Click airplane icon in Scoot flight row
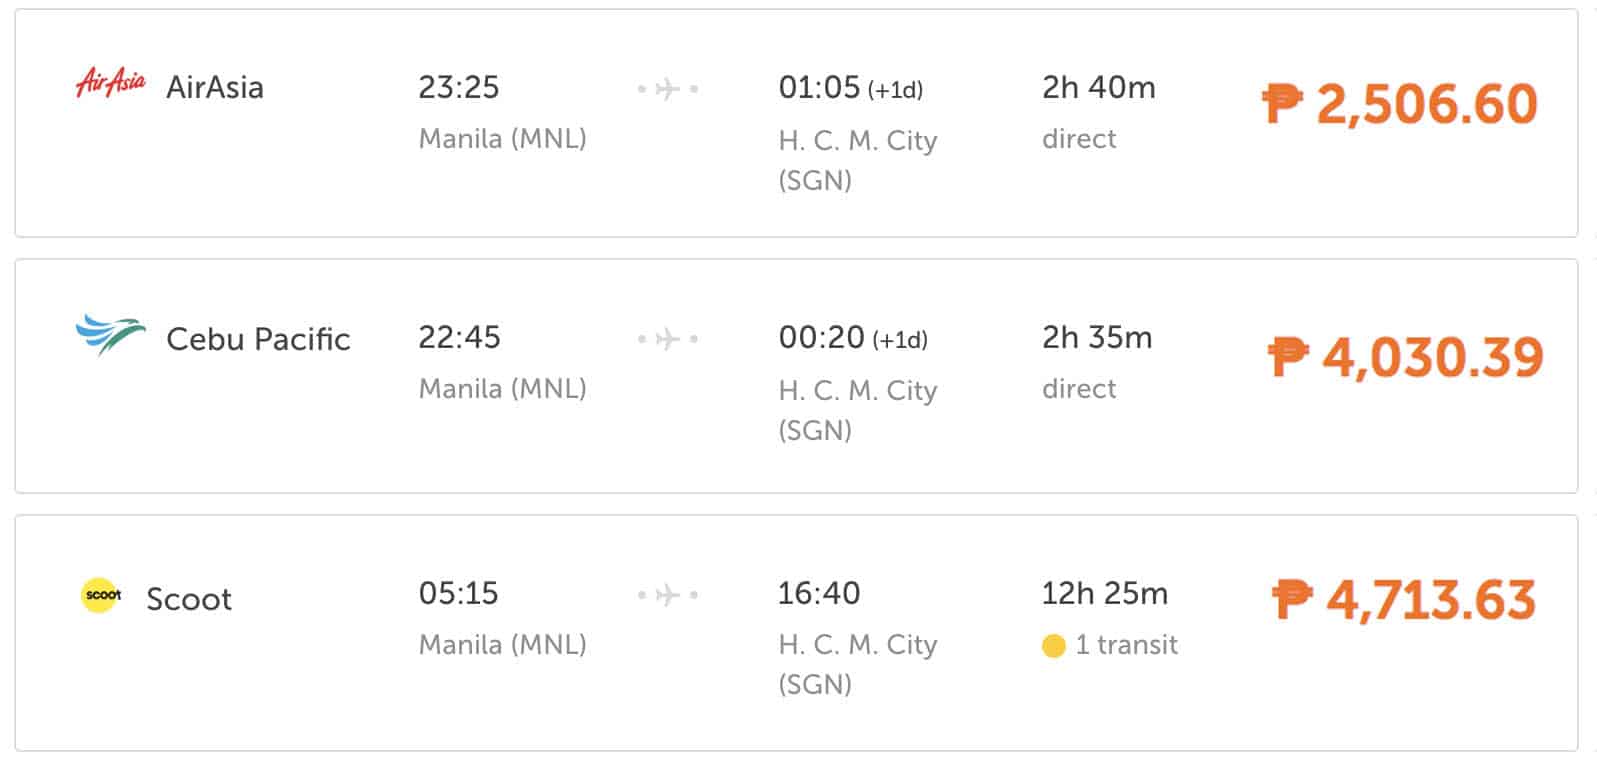 [x=668, y=595]
